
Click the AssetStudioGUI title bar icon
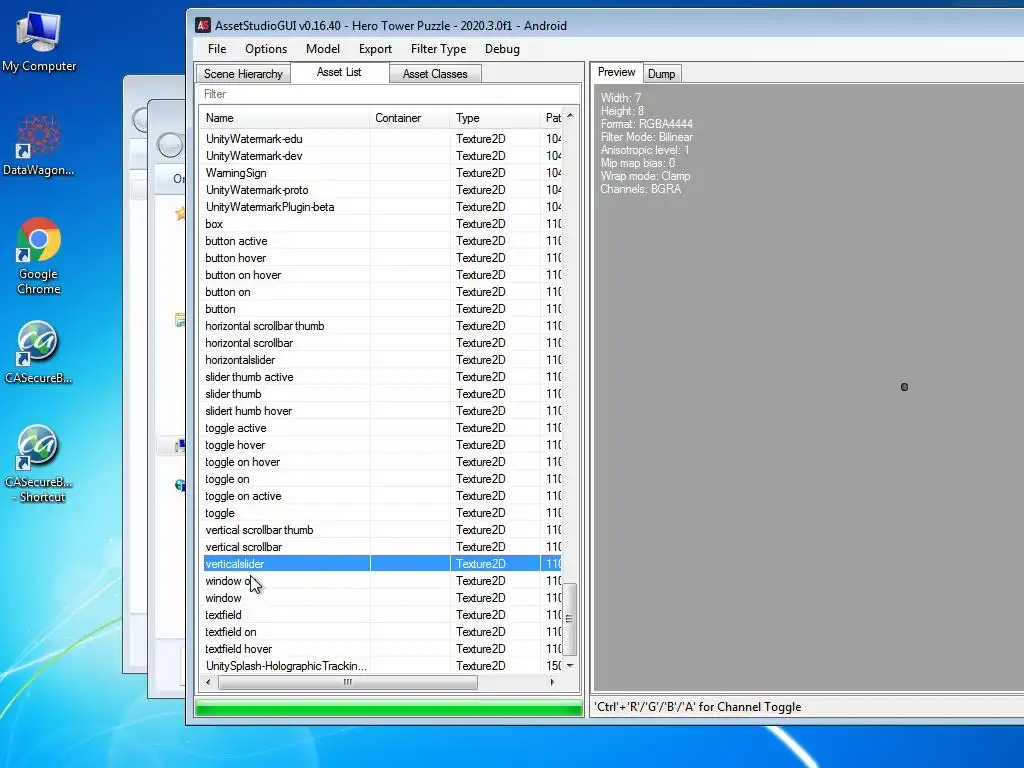pos(203,25)
